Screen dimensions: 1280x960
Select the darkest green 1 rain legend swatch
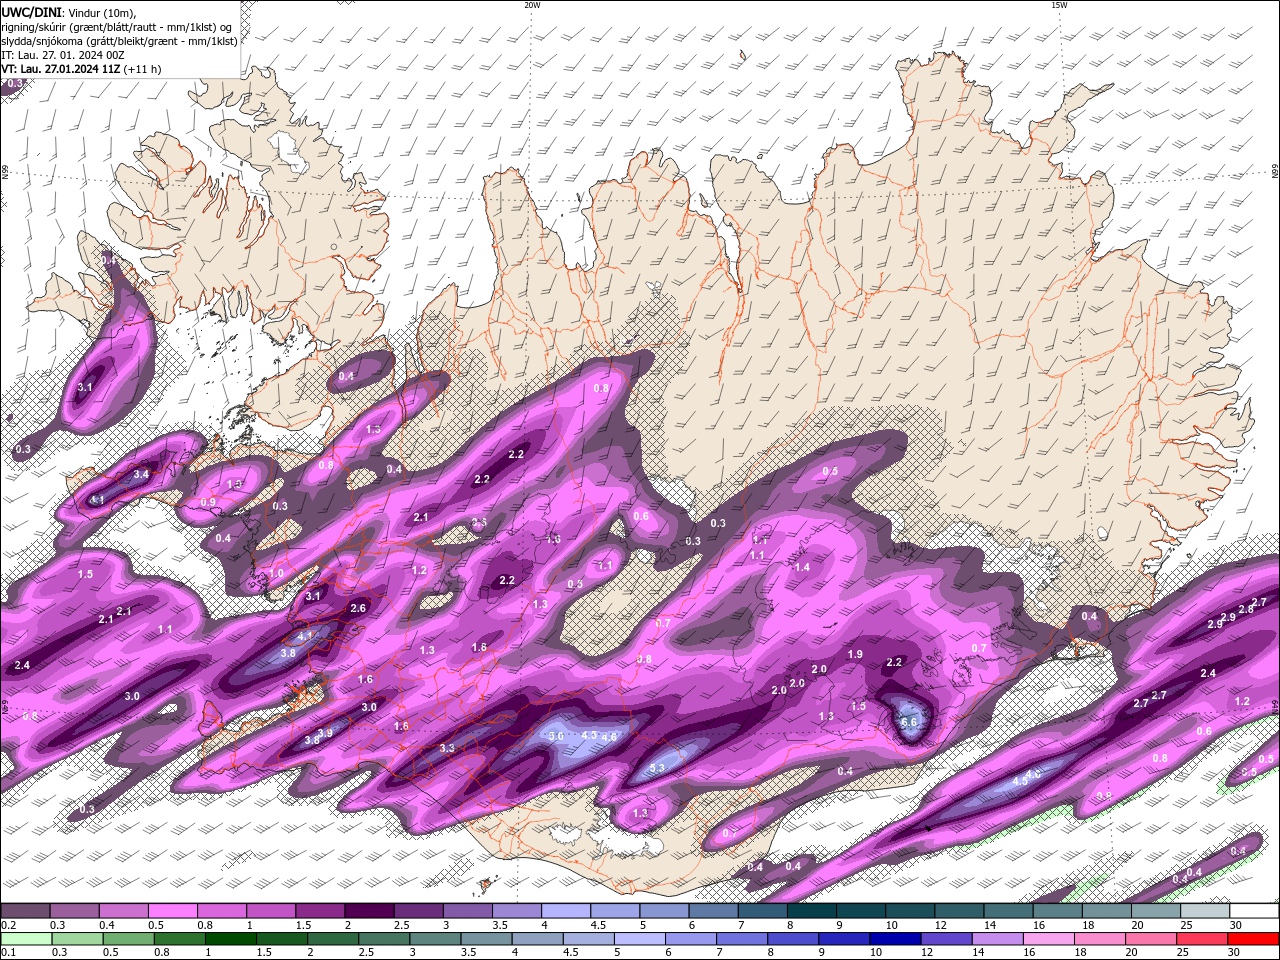[x=230, y=938]
